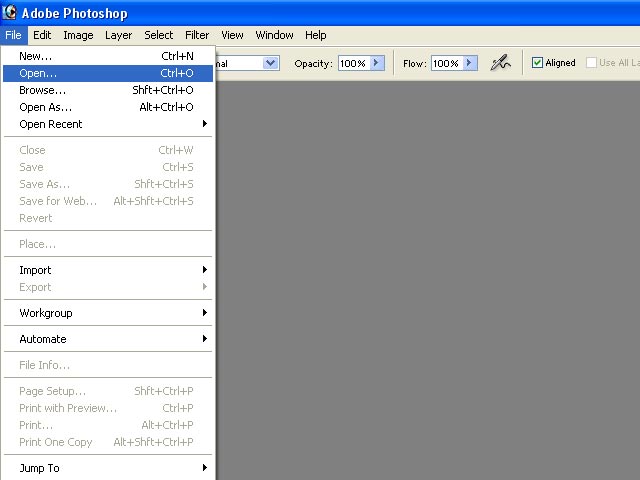Open the Window menu
This screenshot has width=640, height=480.
(274, 35)
